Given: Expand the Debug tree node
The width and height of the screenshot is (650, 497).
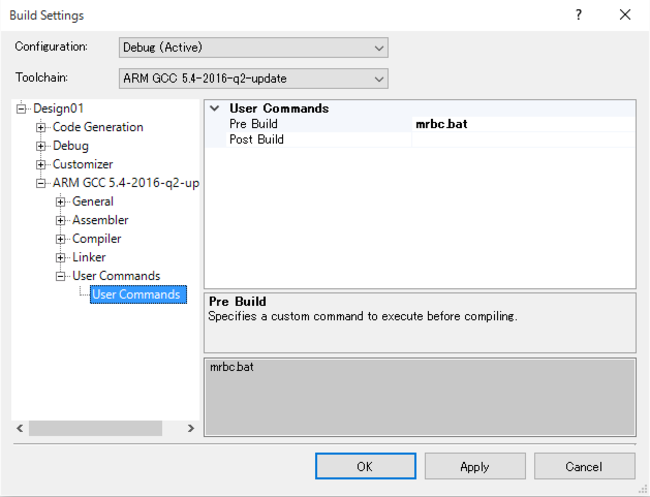Looking at the screenshot, I should [x=41, y=146].
